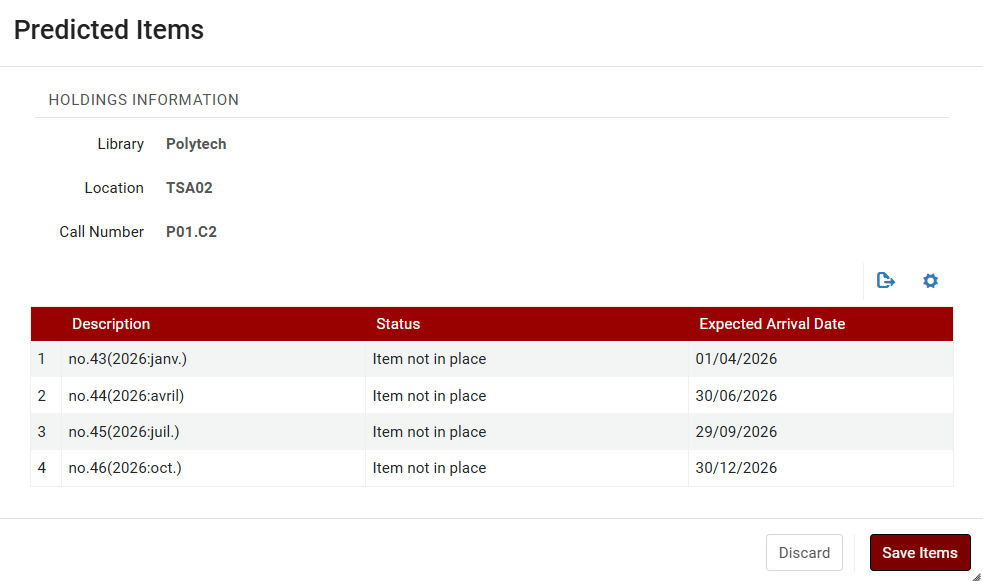Click the Status column header

tap(398, 324)
